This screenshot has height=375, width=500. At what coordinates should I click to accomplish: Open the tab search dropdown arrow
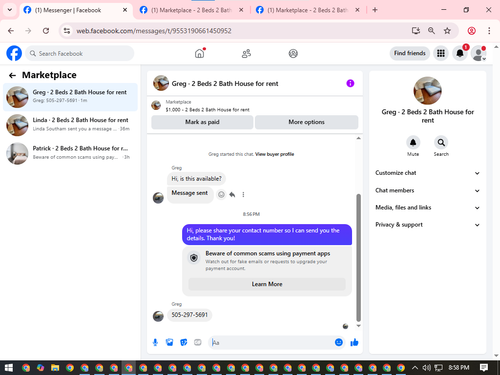10,10
